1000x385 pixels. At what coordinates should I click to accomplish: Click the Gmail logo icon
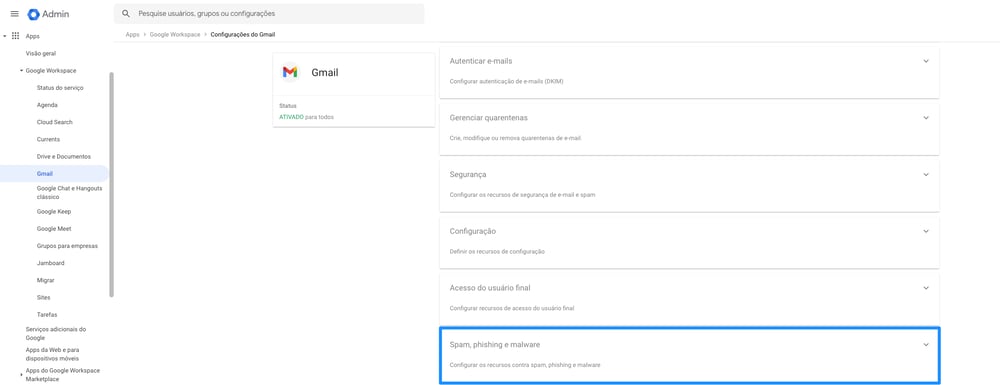coord(290,72)
